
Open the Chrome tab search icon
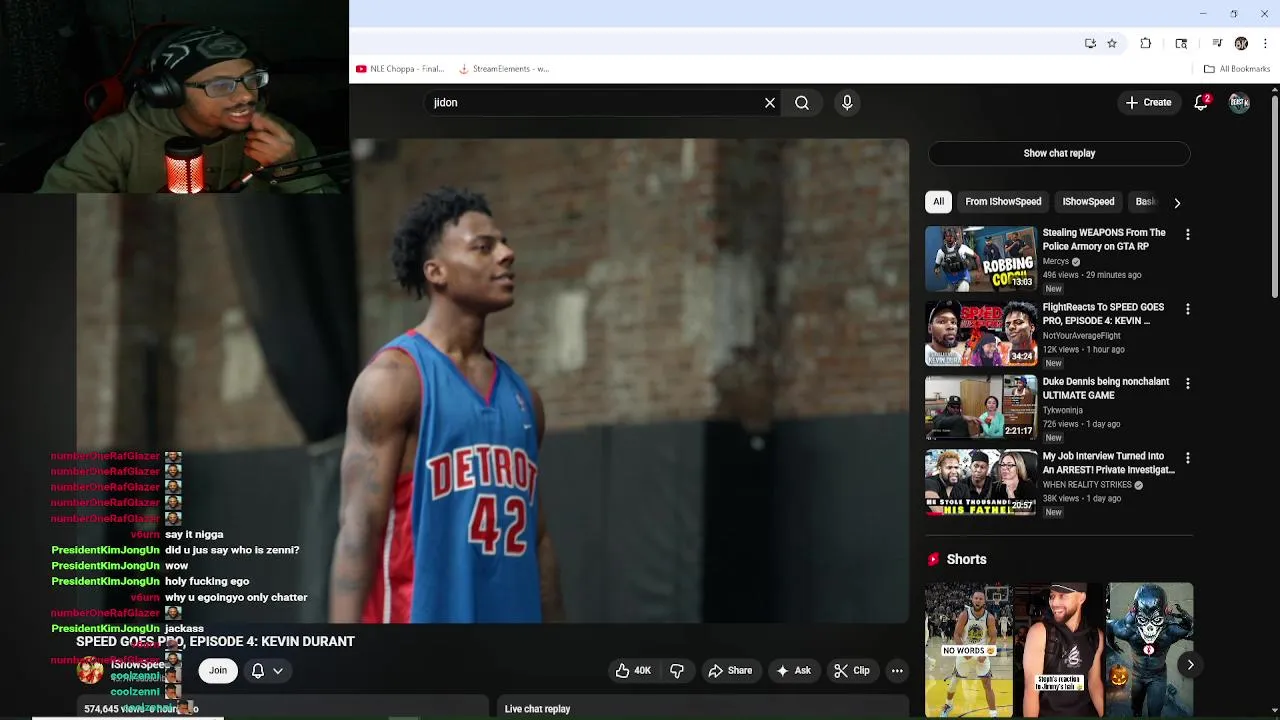click(x=1181, y=43)
